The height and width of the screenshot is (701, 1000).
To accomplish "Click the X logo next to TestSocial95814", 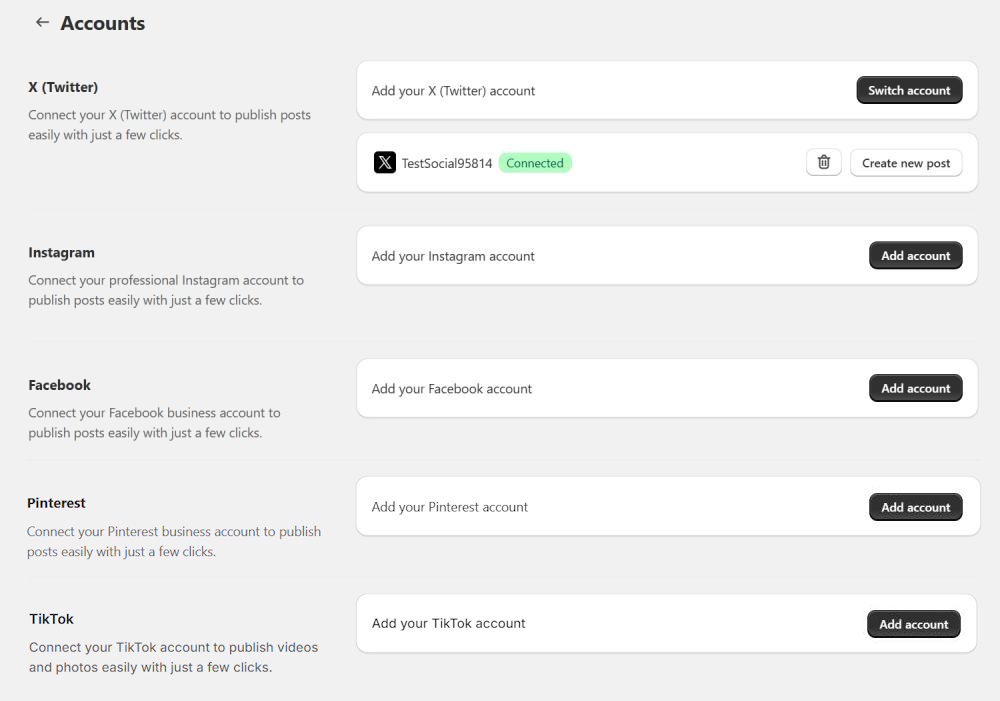I will 385,163.
